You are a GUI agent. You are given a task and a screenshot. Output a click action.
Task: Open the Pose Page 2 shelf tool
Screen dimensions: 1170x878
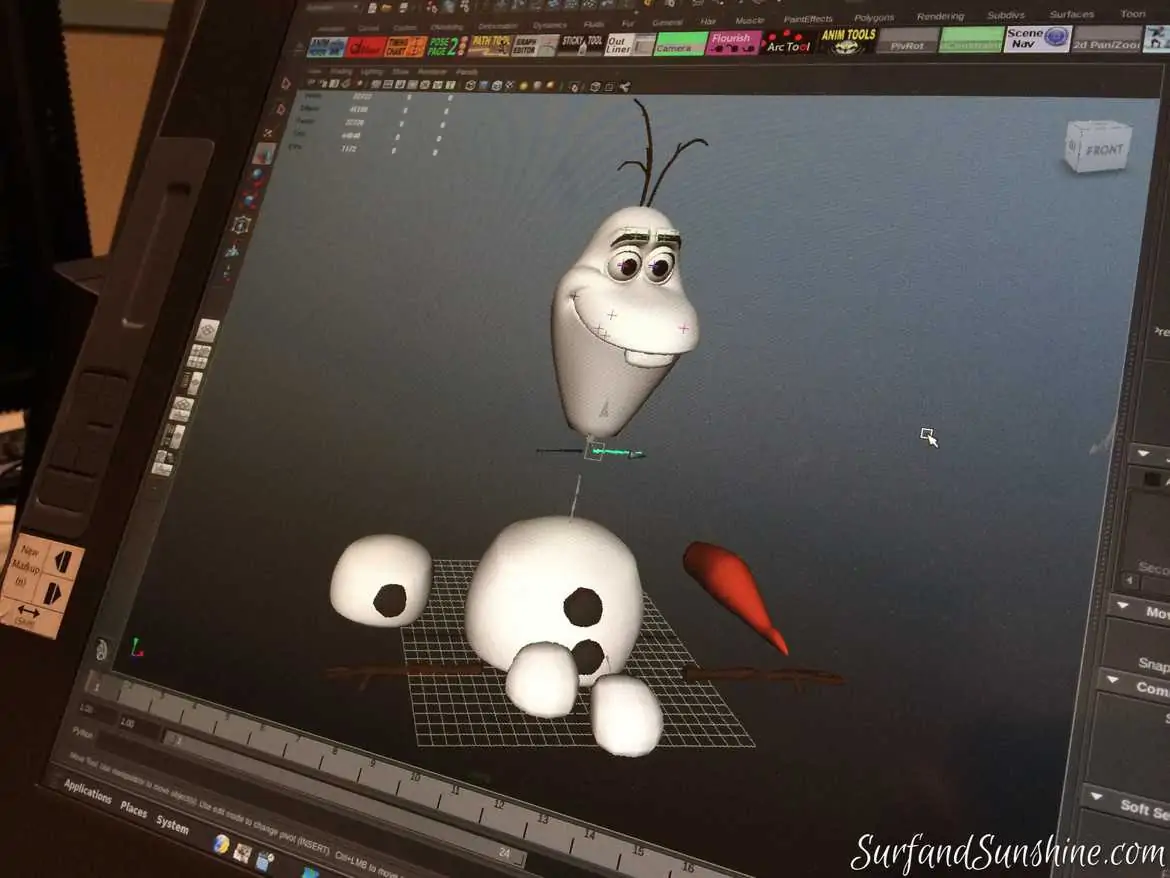[447, 47]
